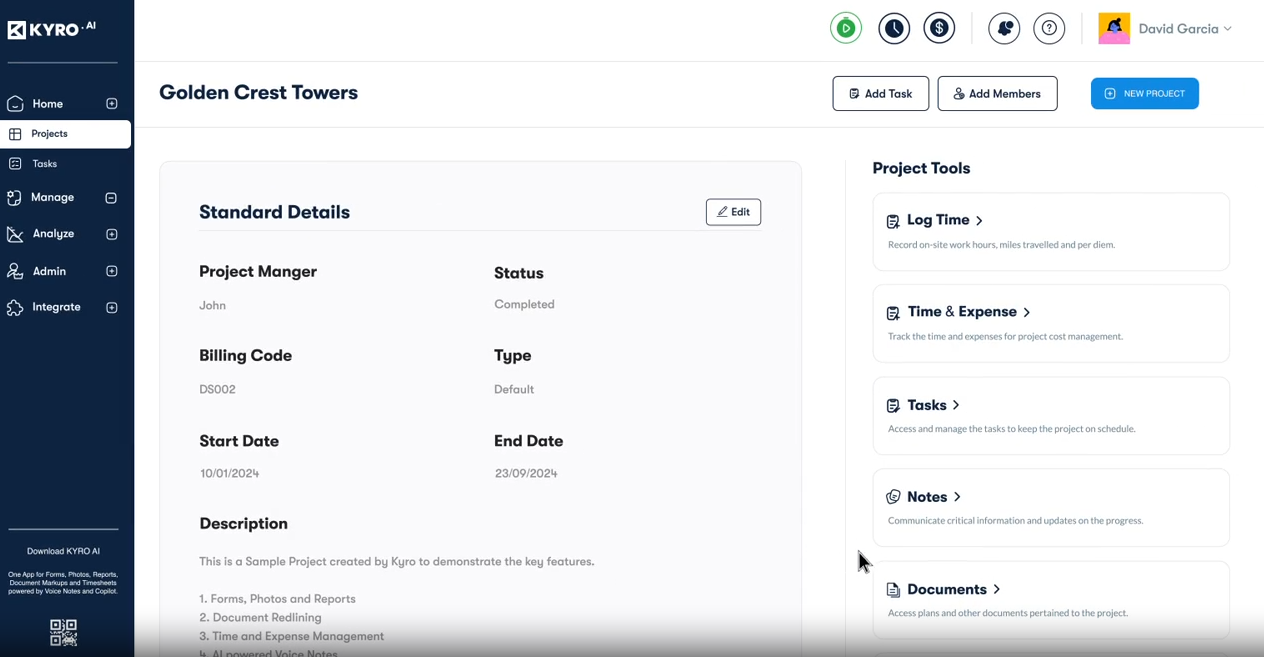Expand the Integrate menu plus icon

(x=112, y=307)
